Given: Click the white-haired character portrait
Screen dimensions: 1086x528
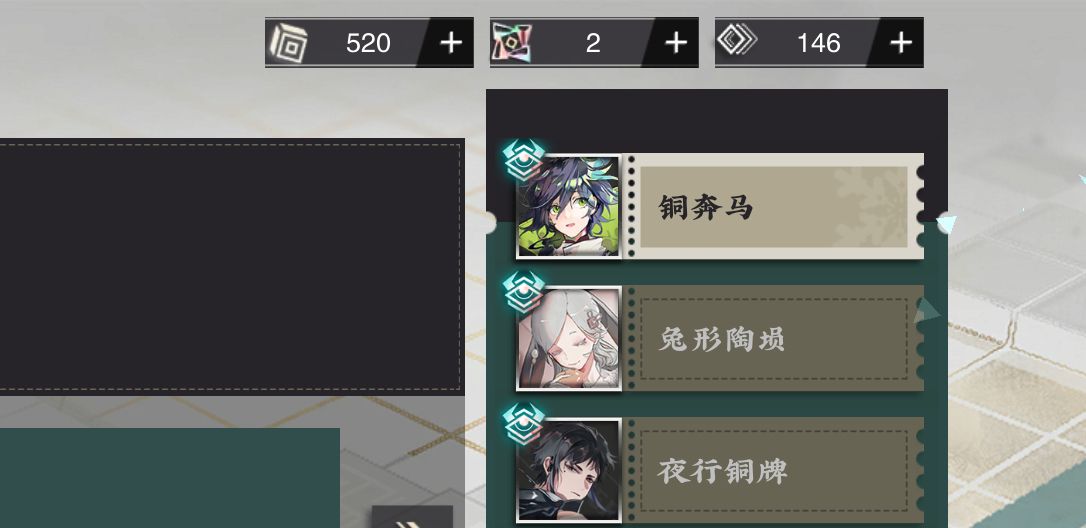Looking at the screenshot, I should (569, 338).
